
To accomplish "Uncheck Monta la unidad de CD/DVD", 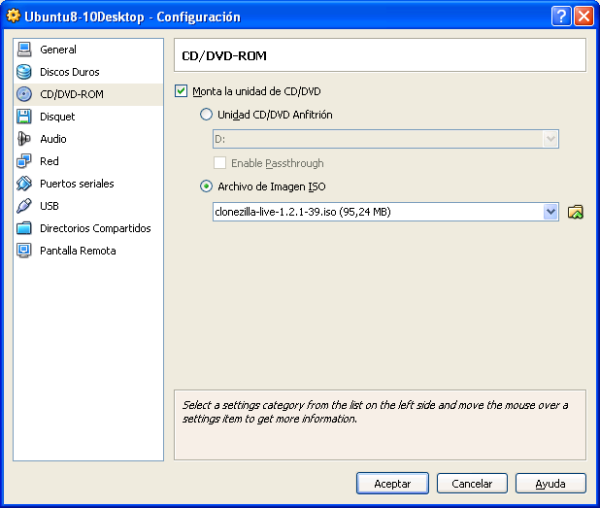I will click(181, 91).
